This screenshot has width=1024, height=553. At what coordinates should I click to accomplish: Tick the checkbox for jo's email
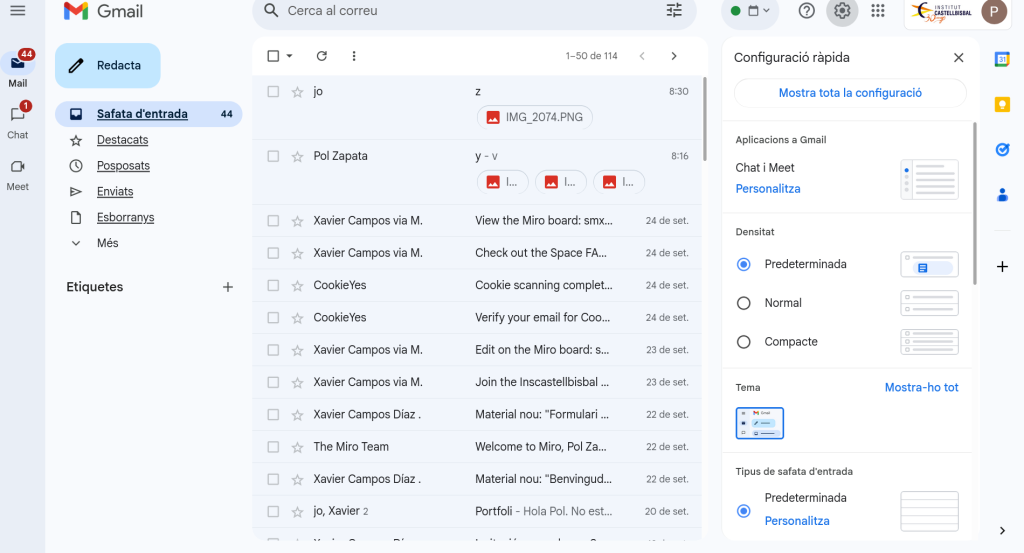(273, 92)
